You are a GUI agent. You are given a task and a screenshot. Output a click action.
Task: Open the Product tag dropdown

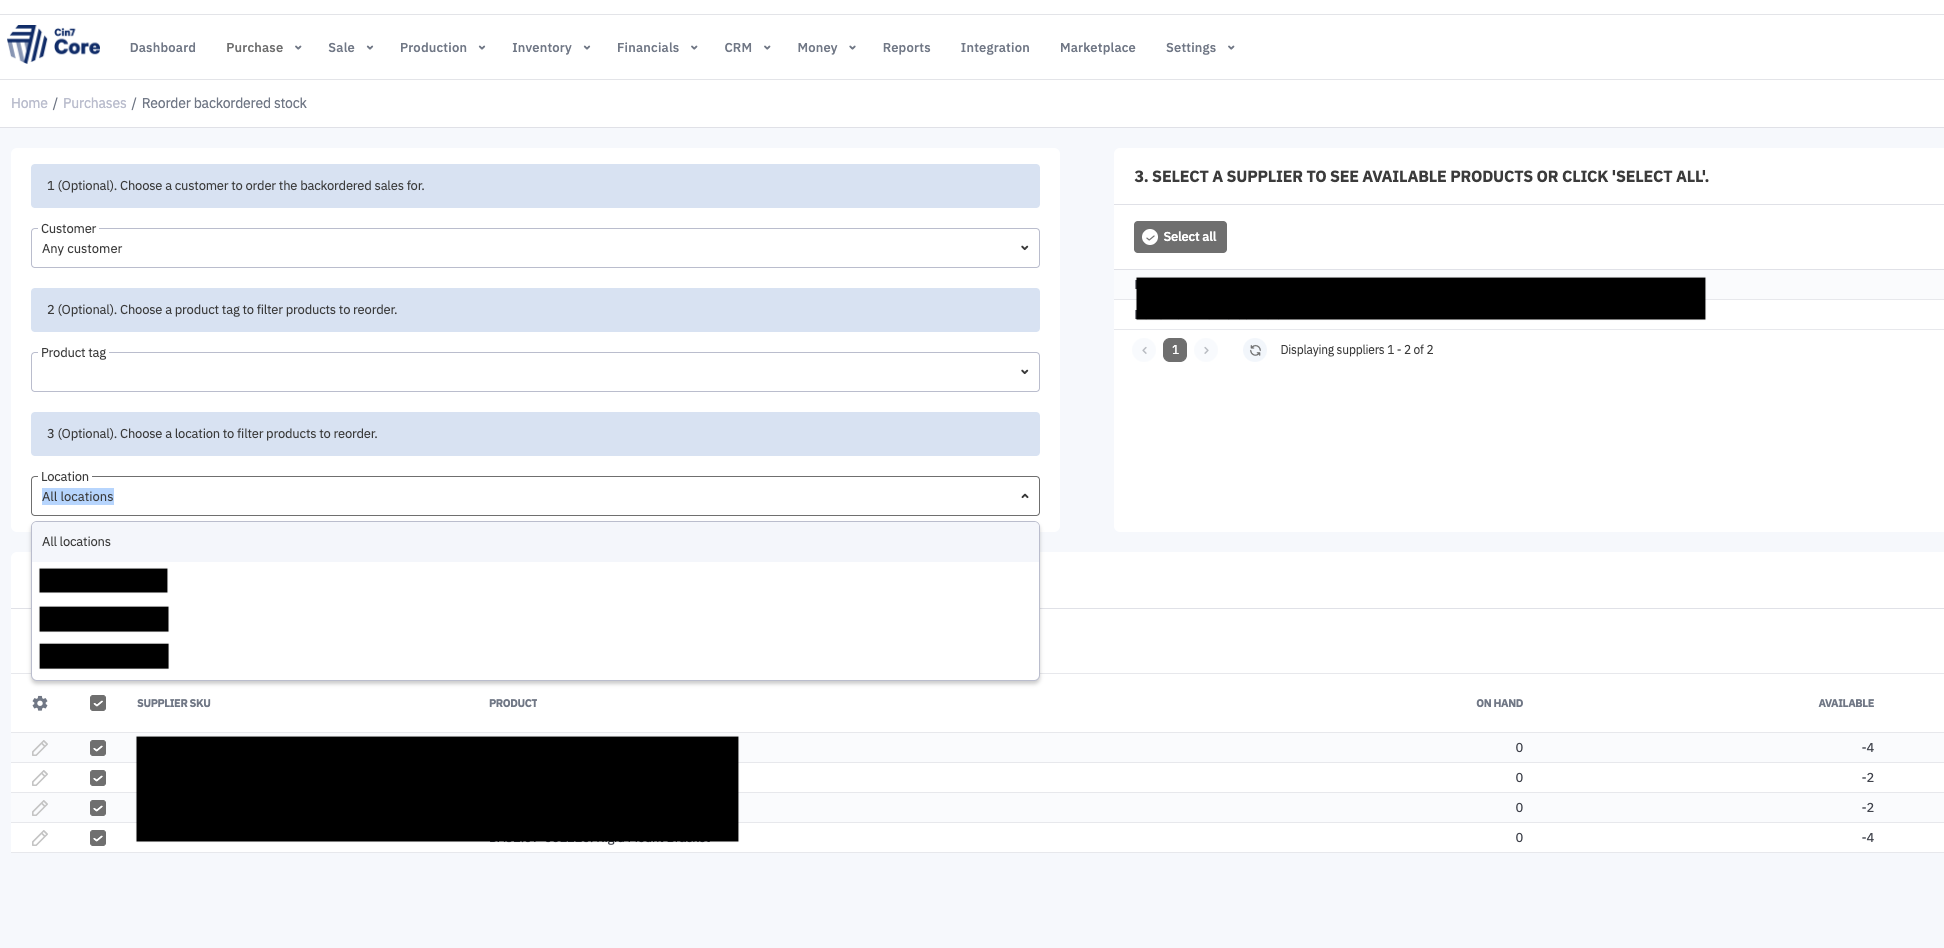[535, 372]
